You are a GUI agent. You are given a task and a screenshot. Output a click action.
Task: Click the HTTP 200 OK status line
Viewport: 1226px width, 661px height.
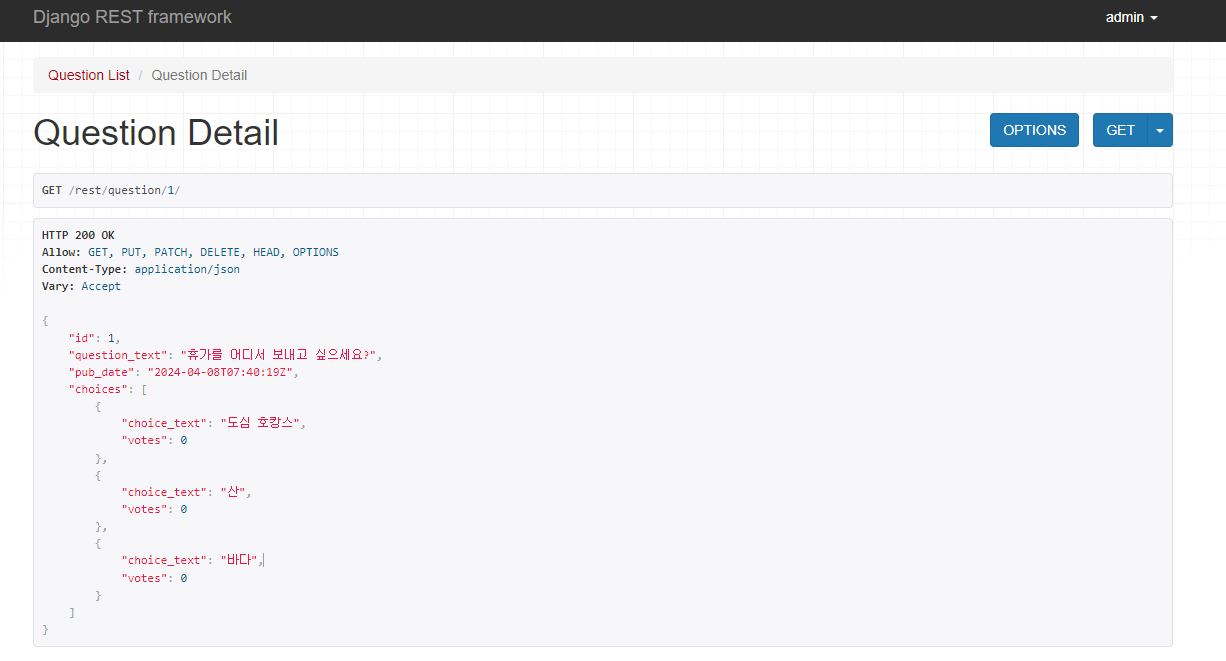[78, 235]
